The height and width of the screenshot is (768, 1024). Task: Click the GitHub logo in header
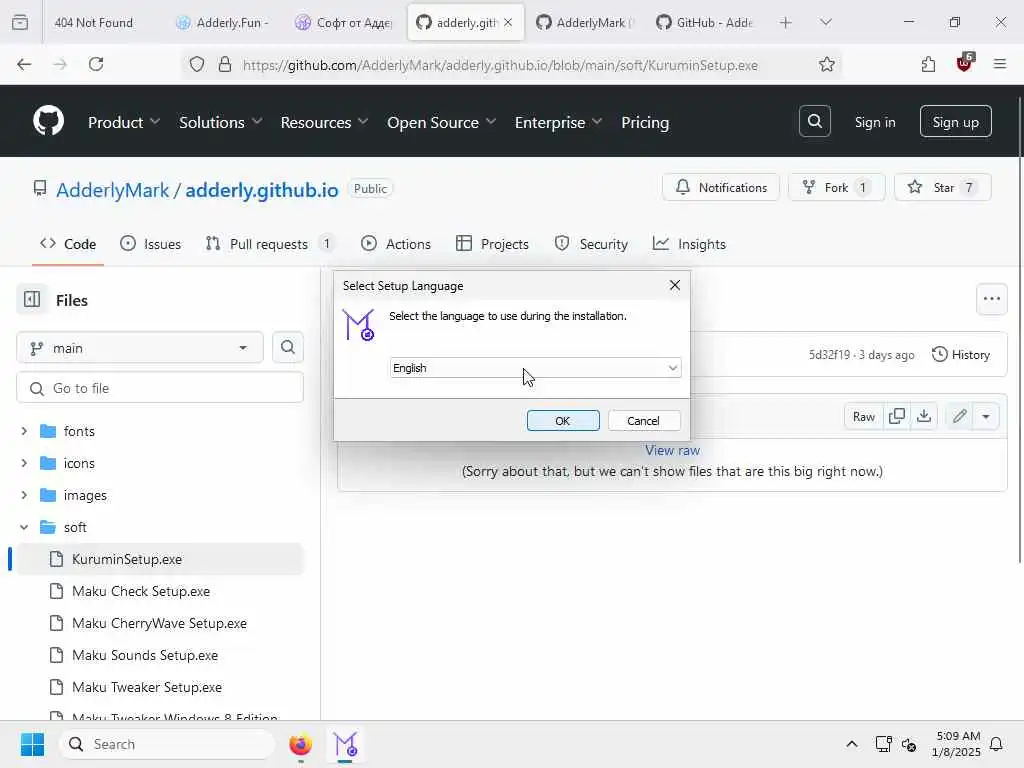[x=48, y=121]
